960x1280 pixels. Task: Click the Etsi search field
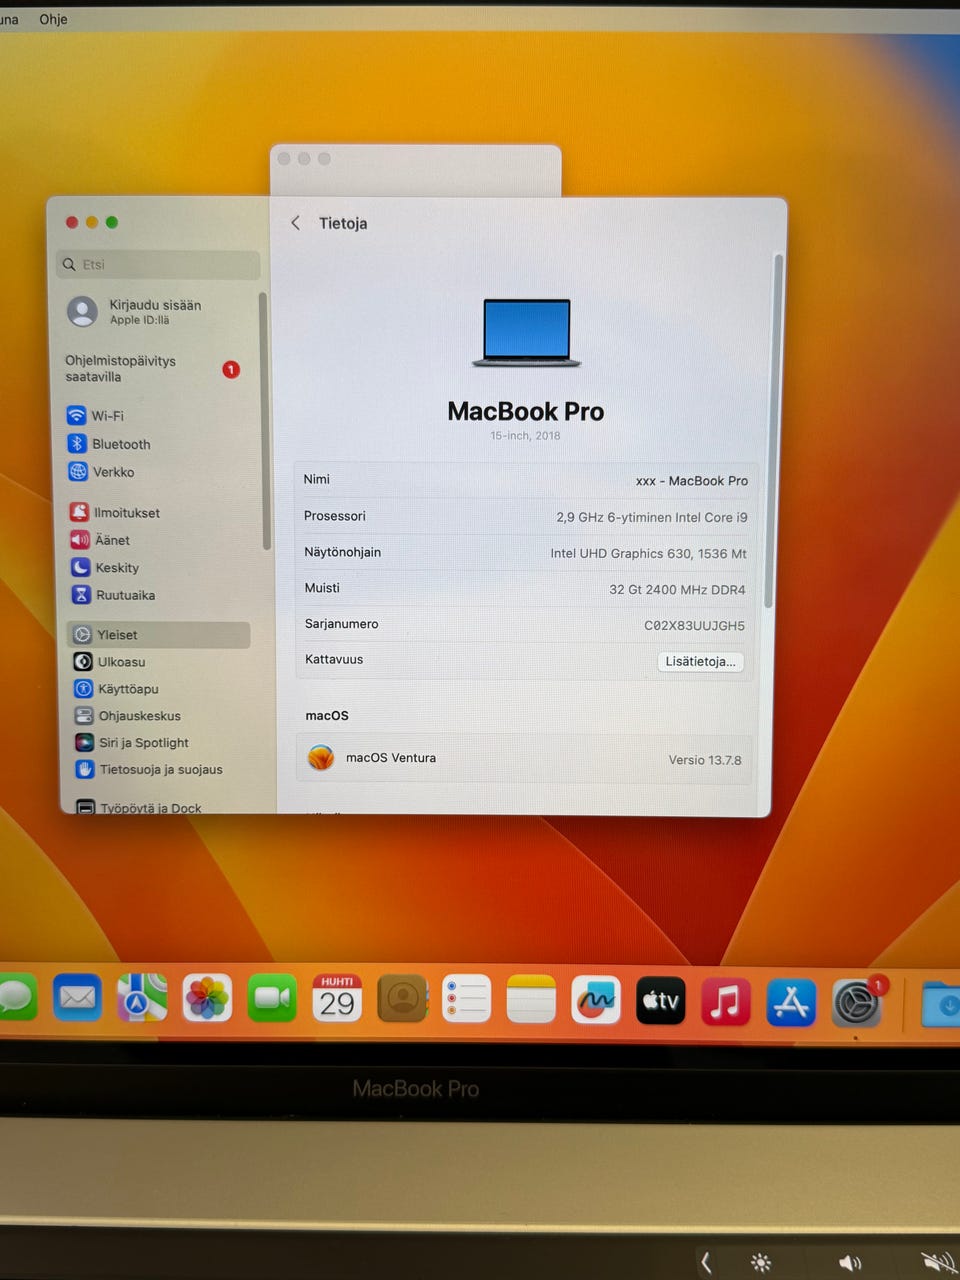click(158, 264)
